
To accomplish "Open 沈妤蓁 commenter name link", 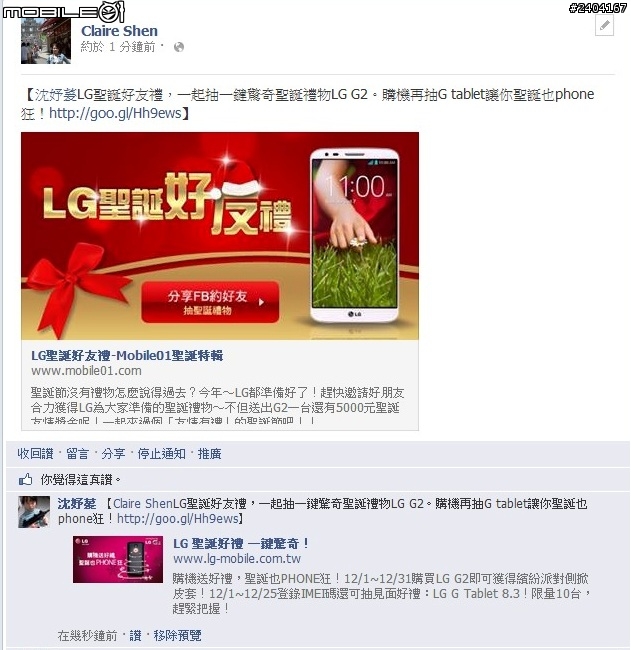I will pyautogui.click(x=77, y=504).
